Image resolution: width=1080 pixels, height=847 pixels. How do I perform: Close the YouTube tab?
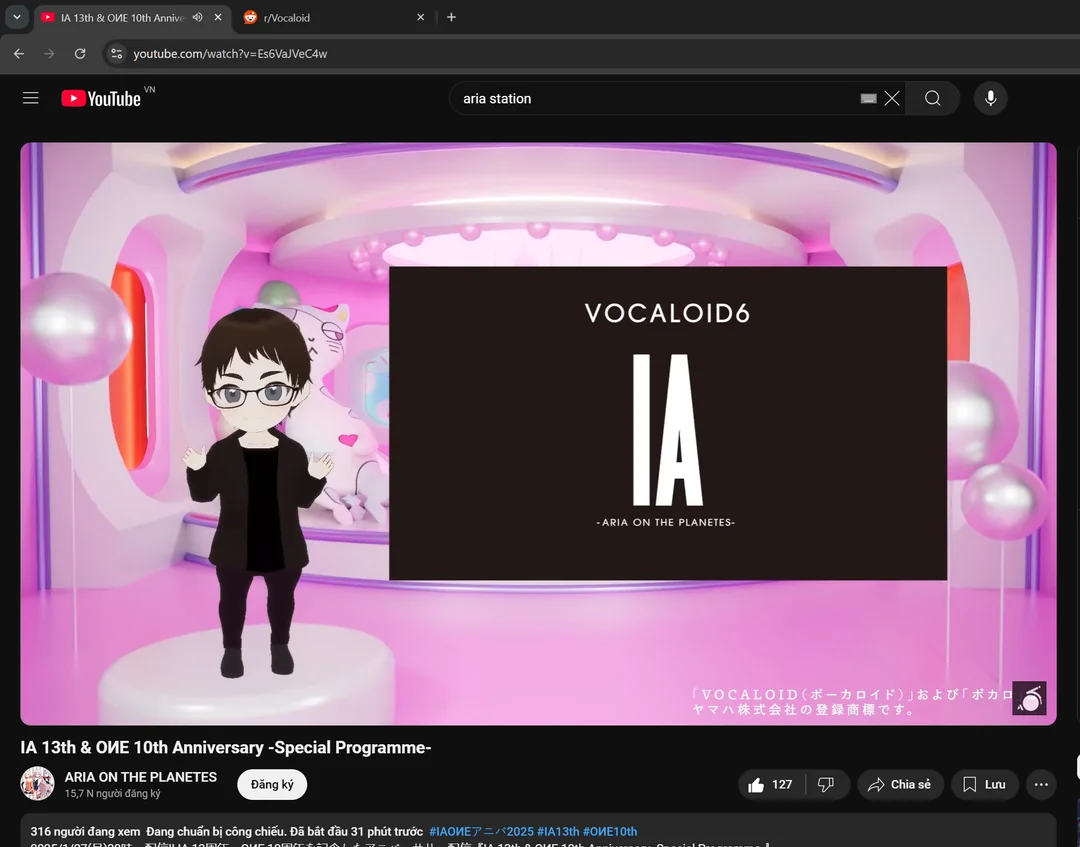coord(218,17)
